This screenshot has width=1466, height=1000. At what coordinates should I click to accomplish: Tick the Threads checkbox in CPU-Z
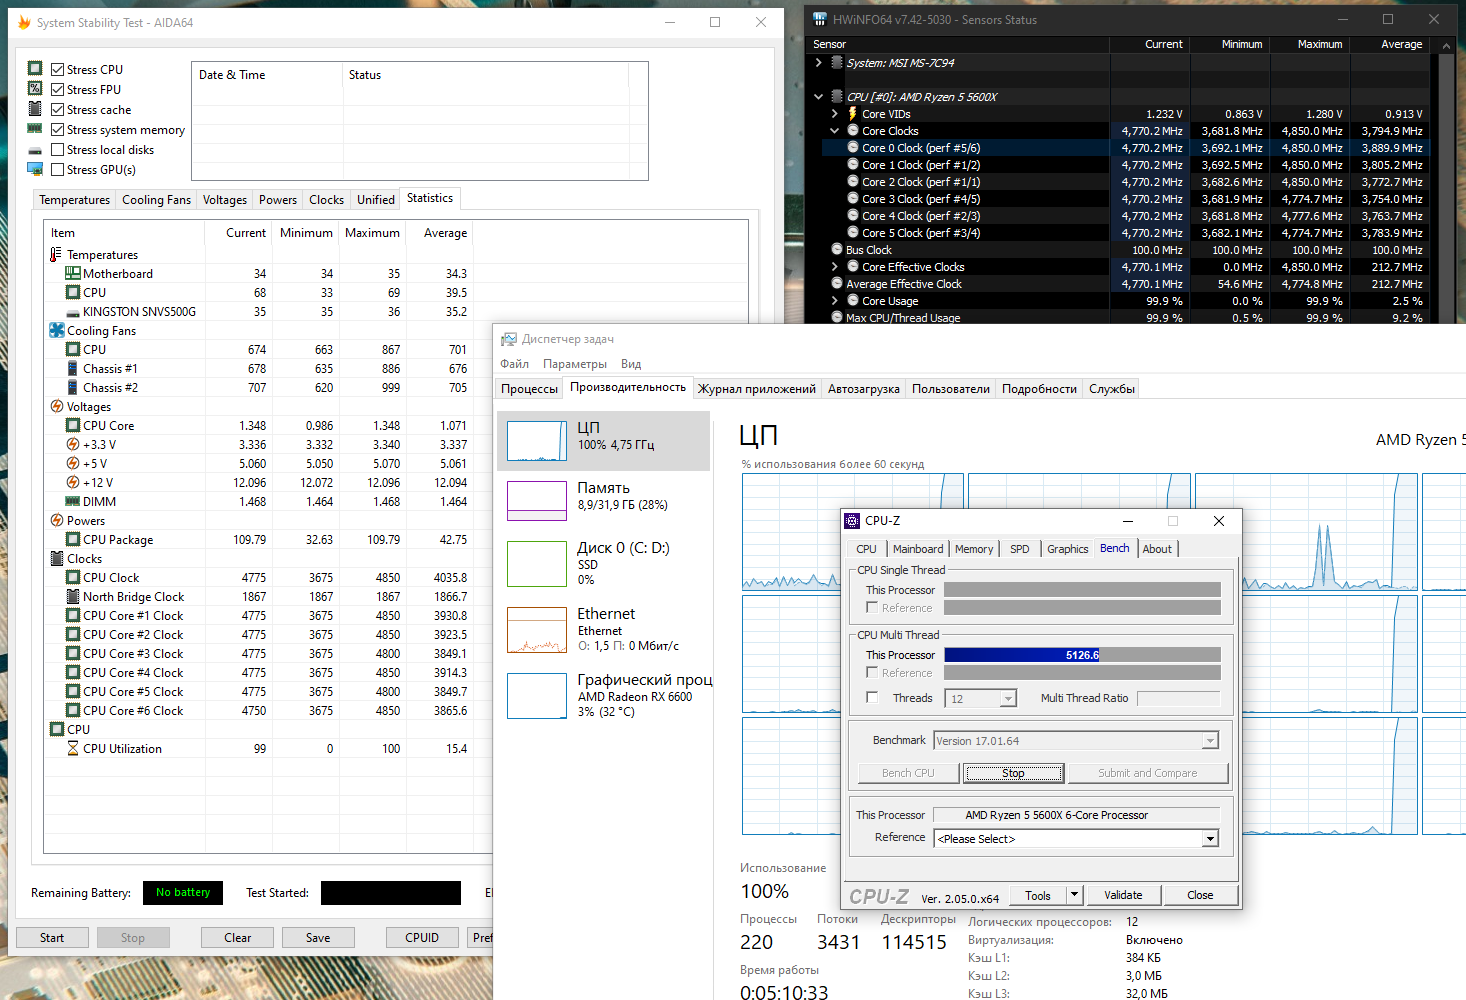872,698
